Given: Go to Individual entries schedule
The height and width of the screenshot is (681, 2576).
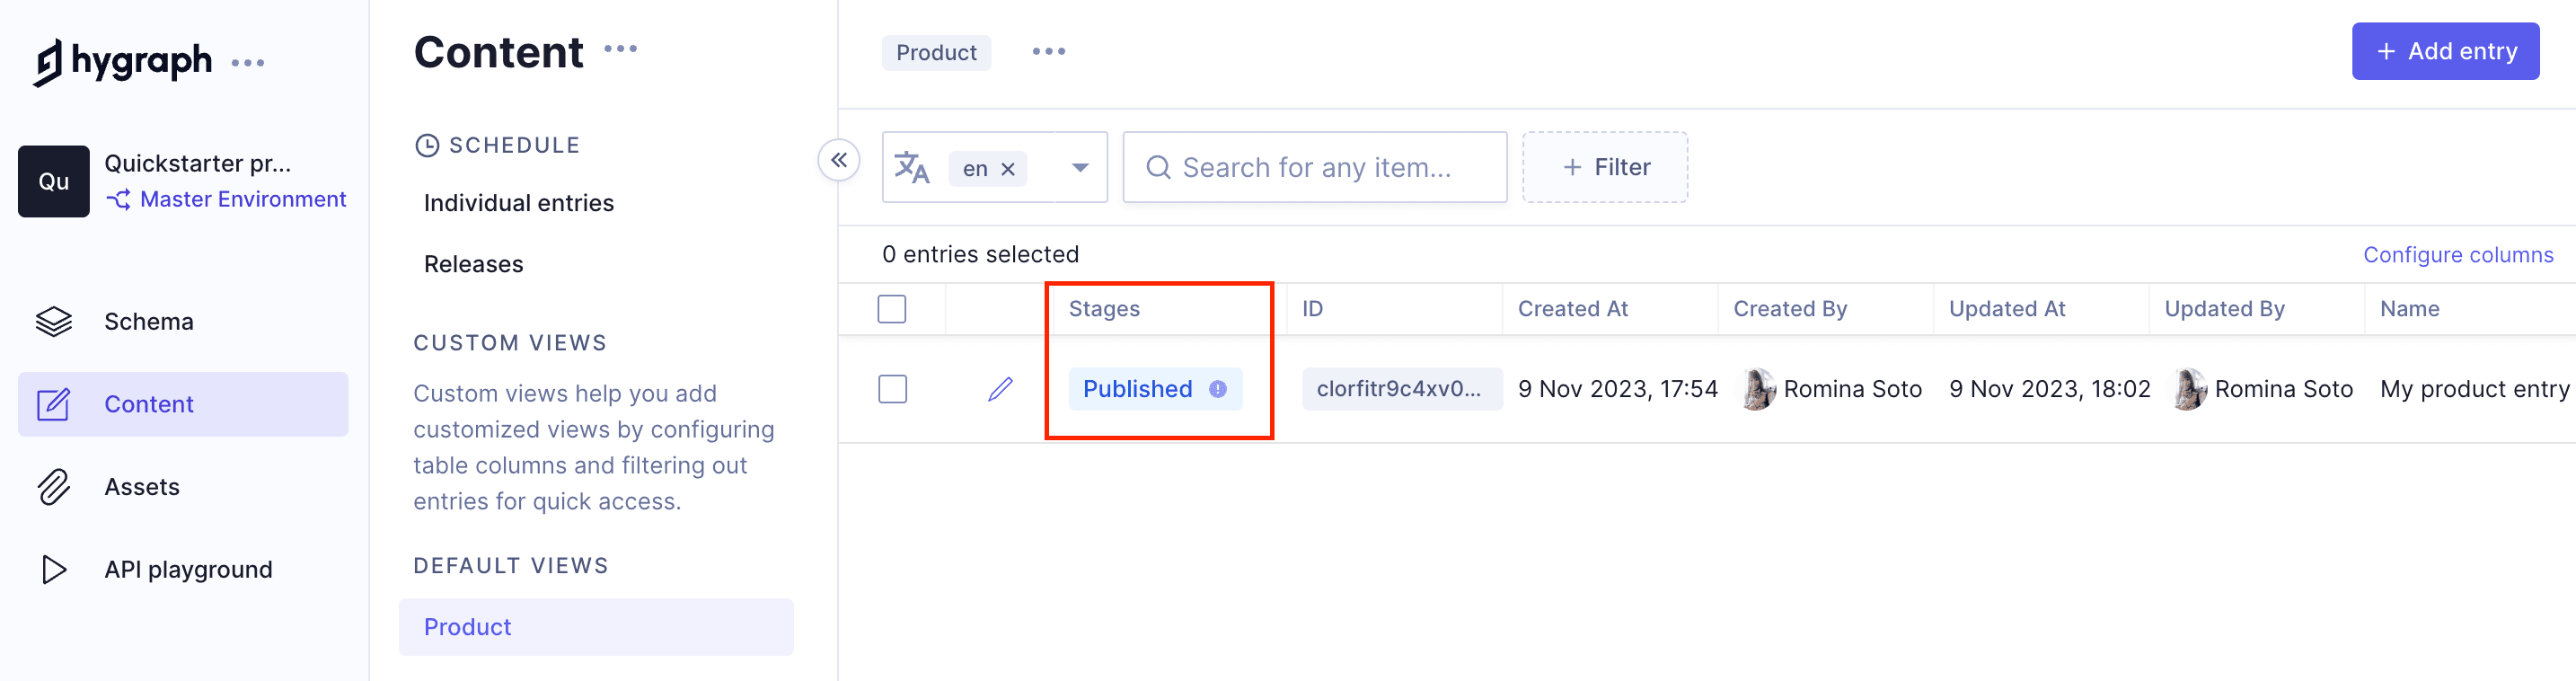Looking at the screenshot, I should (x=518, y=203).
